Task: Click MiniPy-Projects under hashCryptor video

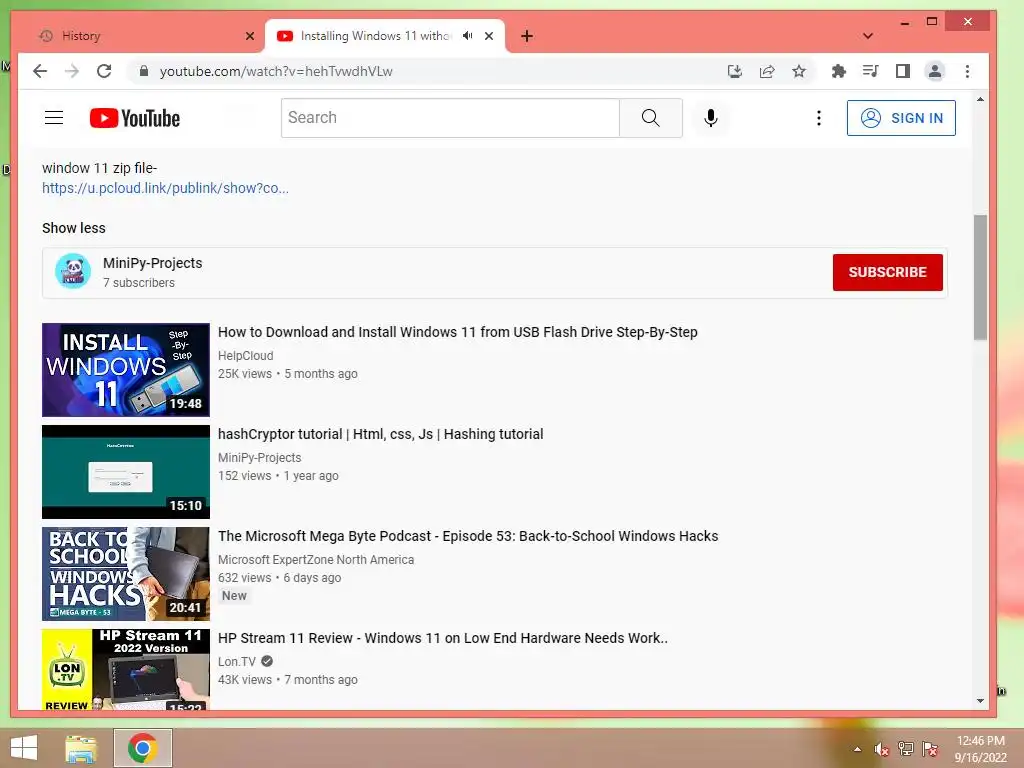Action: point(259,457)
